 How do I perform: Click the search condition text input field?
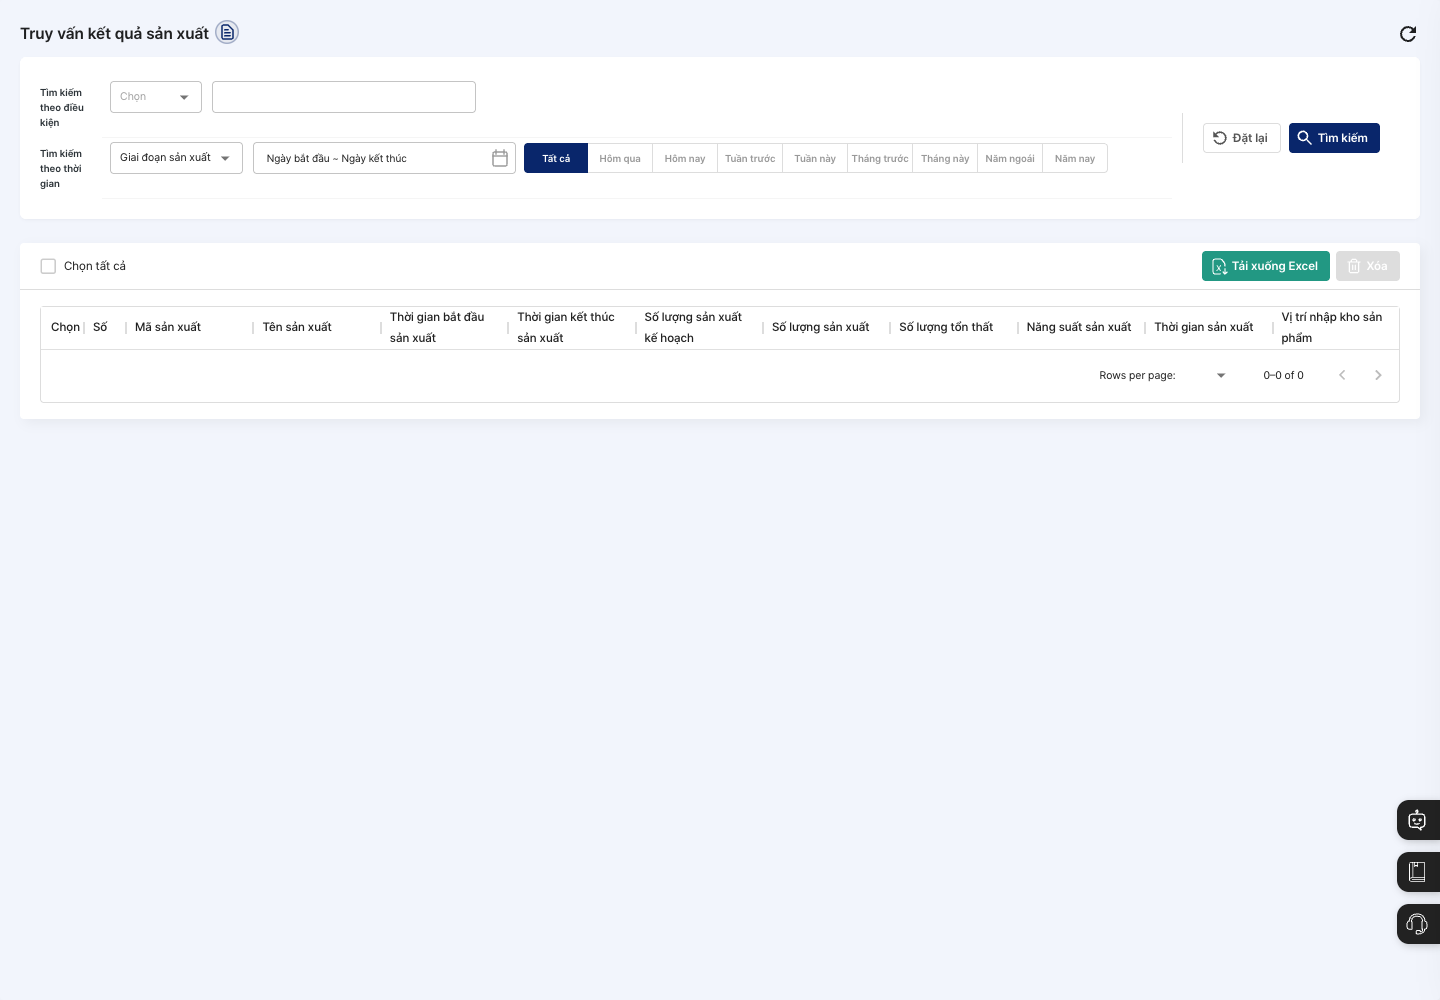point(344,97)
